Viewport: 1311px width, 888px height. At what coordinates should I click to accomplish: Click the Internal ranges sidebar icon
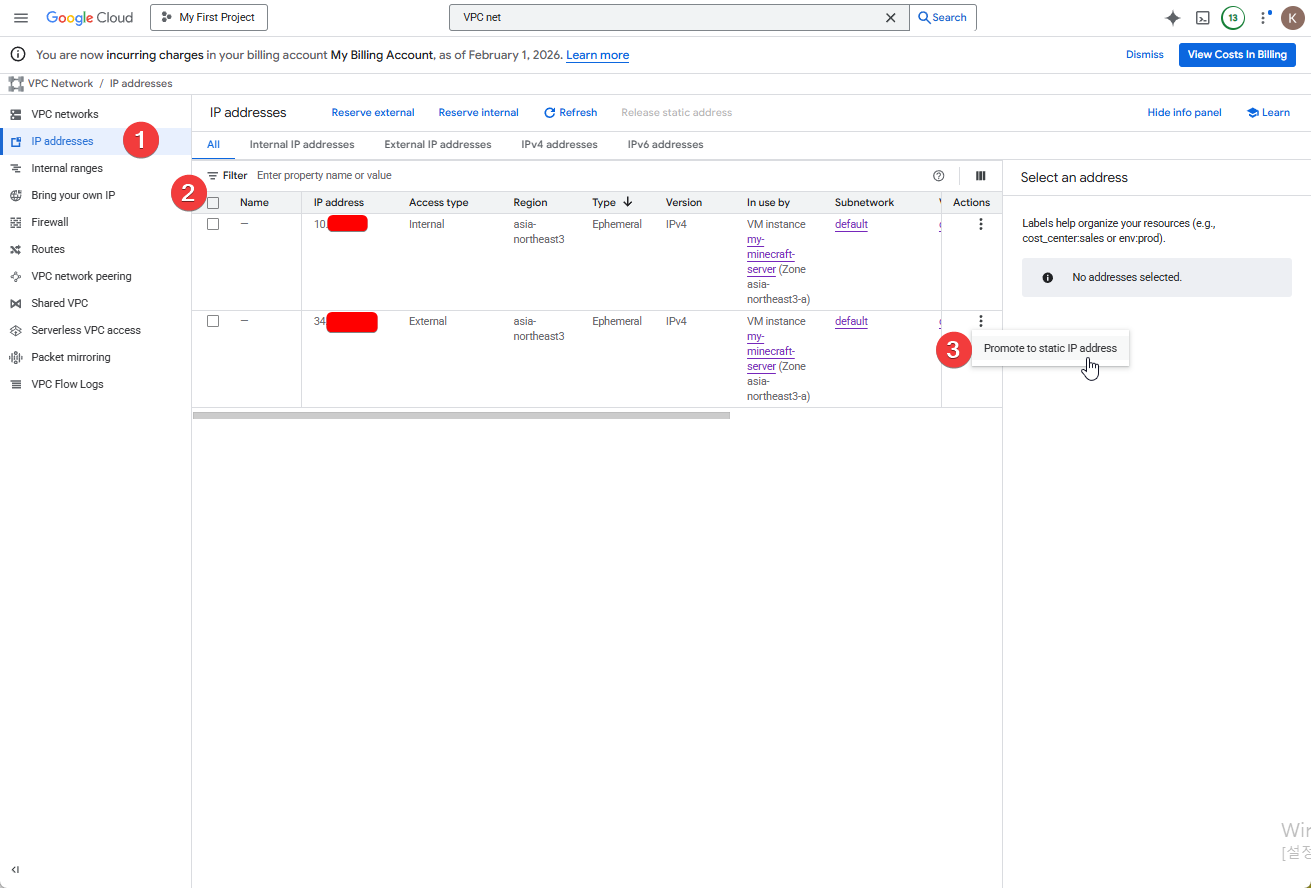click(16, 169)
